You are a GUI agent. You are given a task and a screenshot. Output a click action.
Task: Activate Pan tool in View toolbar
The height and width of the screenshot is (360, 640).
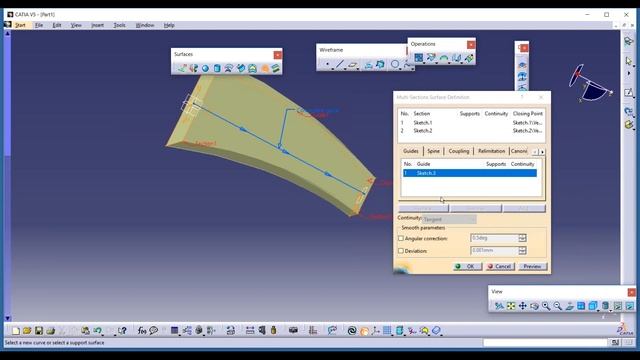point(522,306)
